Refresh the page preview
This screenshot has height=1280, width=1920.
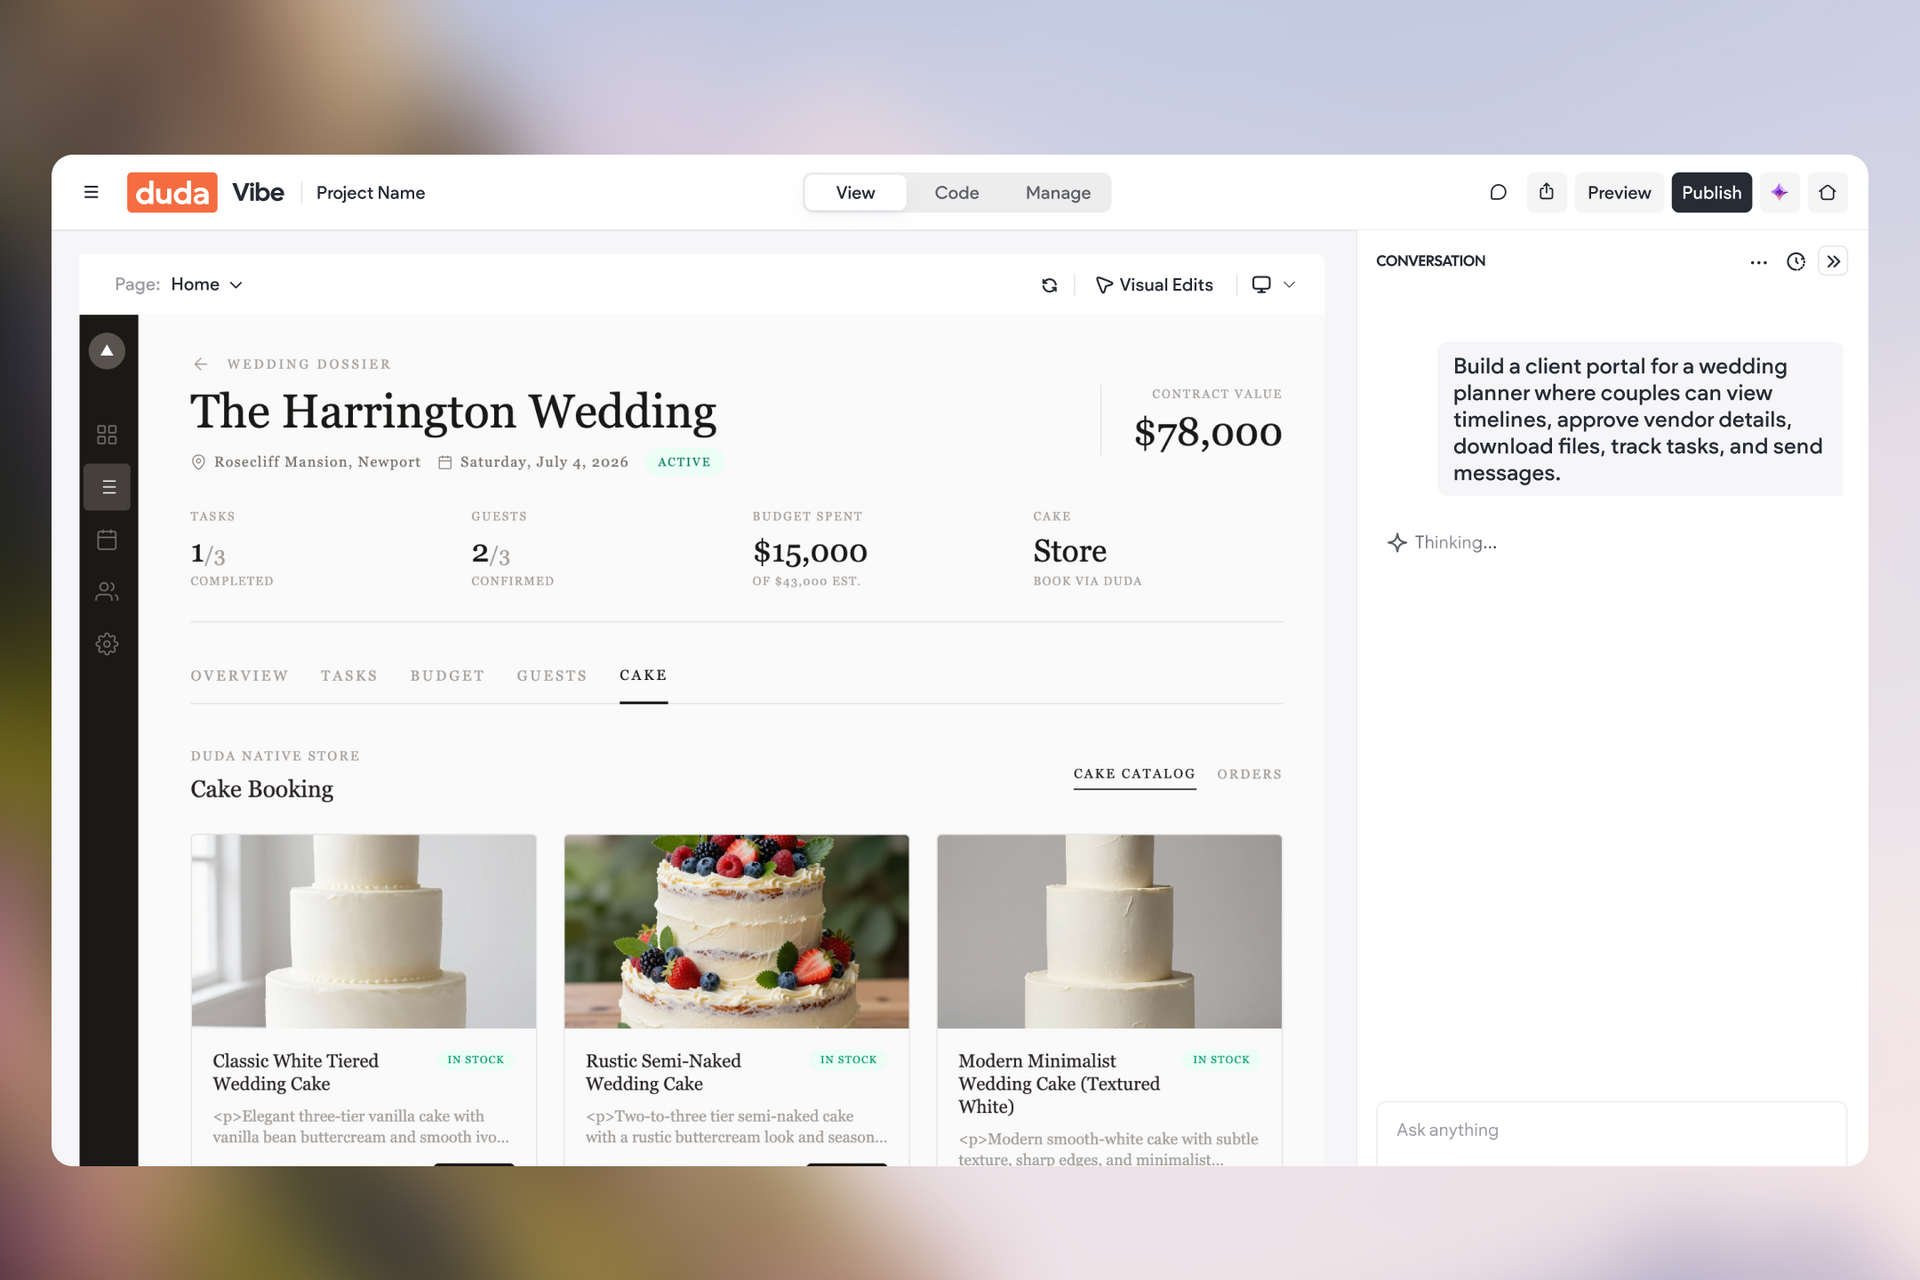click(x=1049, y=285)
